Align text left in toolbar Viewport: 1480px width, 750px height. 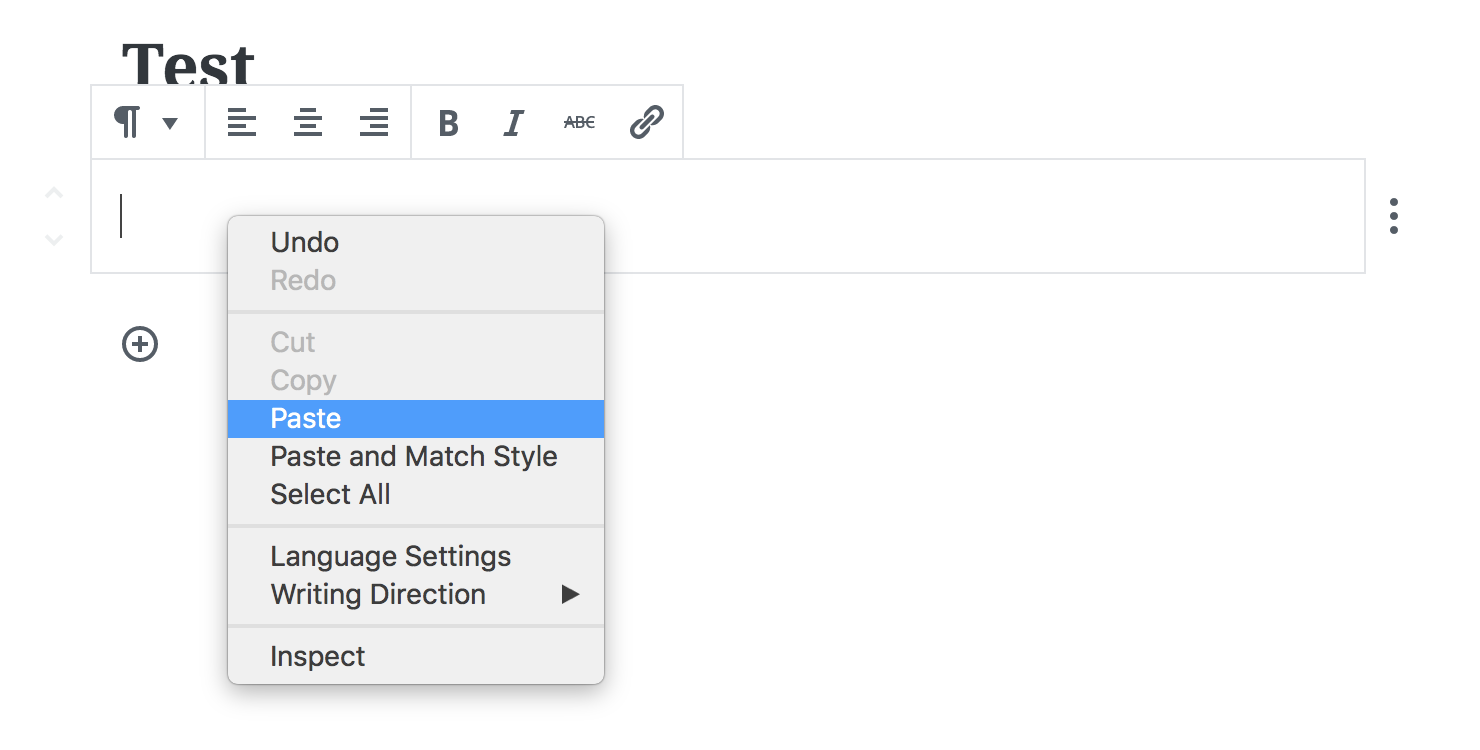(242, 123)
